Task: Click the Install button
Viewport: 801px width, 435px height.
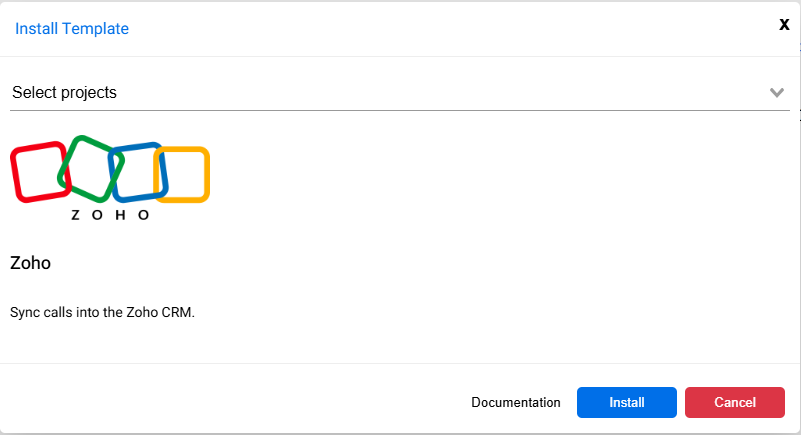Action: [x=627, y=402]
